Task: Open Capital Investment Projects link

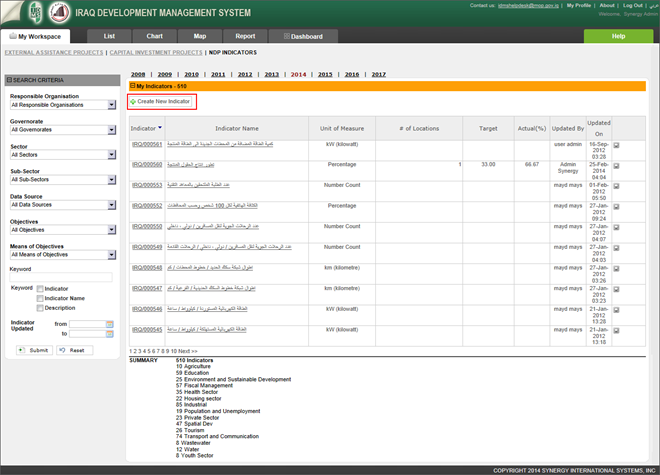Action: pyautogui.click(x=156, y=53)
